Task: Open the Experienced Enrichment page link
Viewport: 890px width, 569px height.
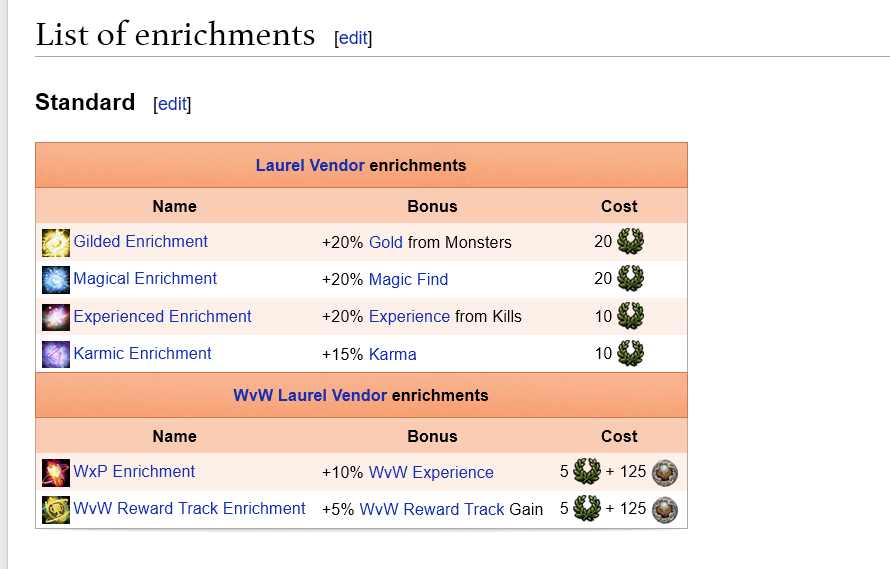Action: pyautogui.click(x=162, y=316)
